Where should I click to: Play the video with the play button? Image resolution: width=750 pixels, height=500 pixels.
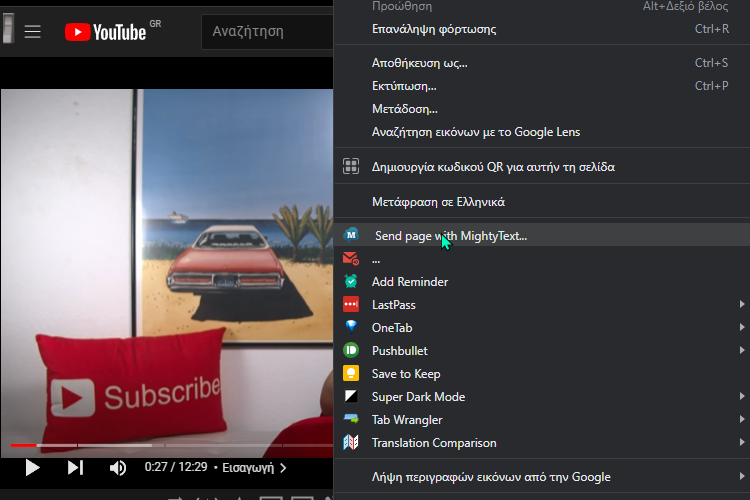[x=32, y=467]
